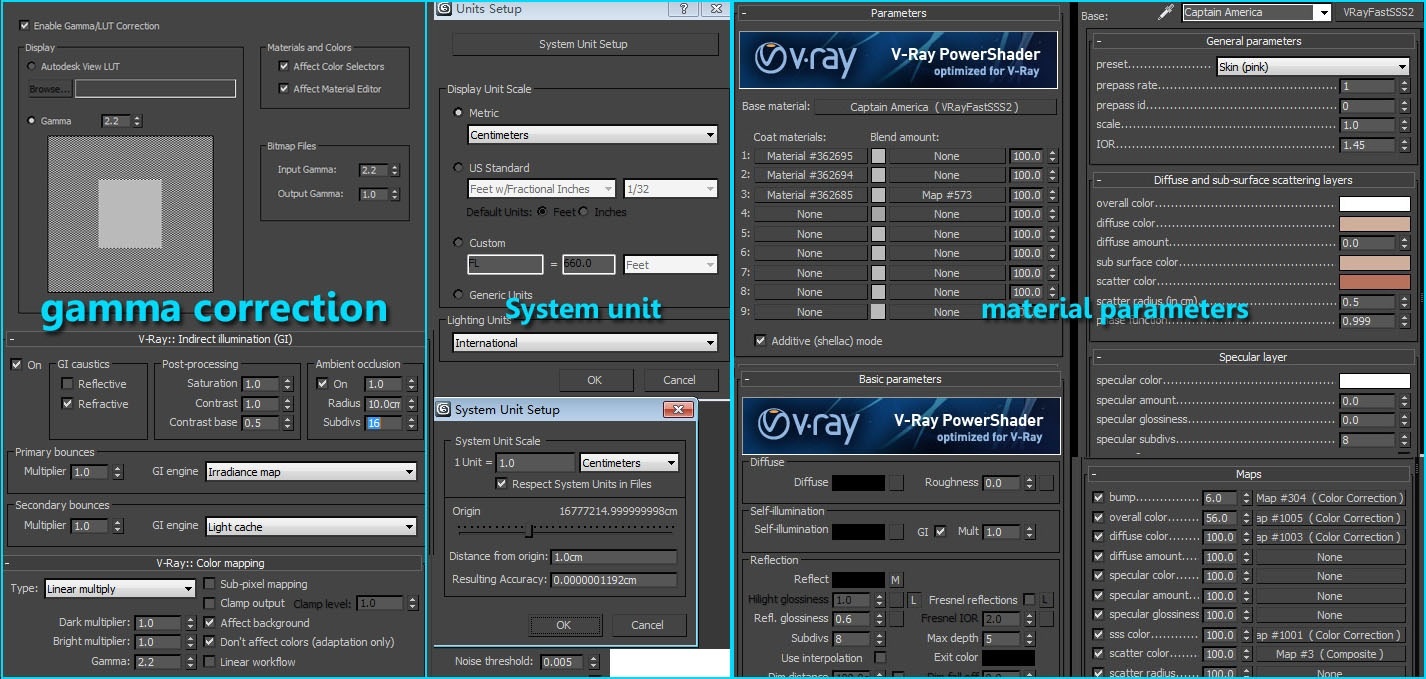The image size is (1426, 679).
Task: Open the Exit color black swatch
Action: [1008, 658]
